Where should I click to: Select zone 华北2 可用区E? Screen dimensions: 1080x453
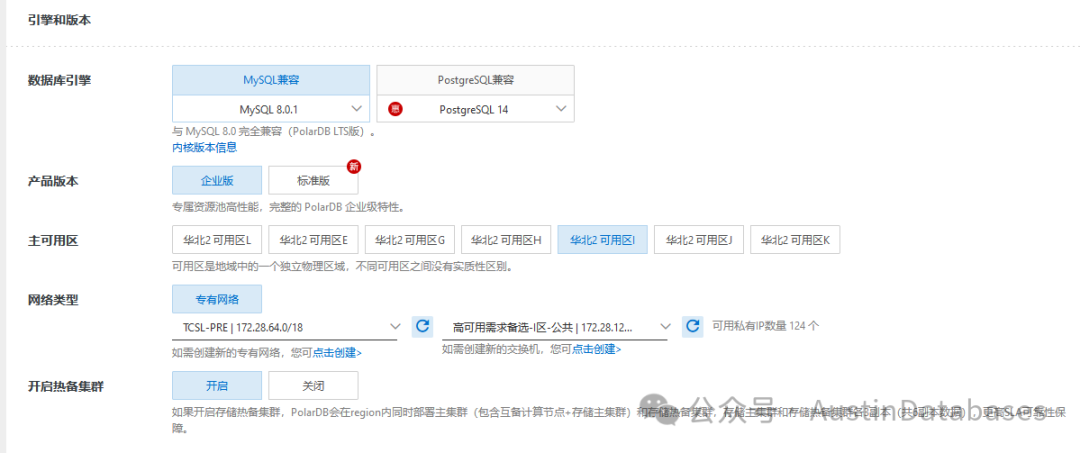coord(313,240)
